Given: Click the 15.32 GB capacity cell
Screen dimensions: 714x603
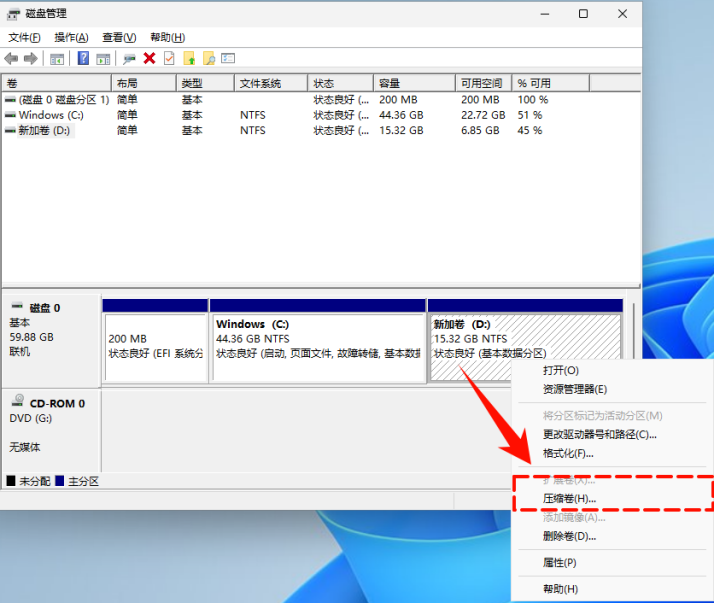Looking at the screenshot, I should 401,131.
